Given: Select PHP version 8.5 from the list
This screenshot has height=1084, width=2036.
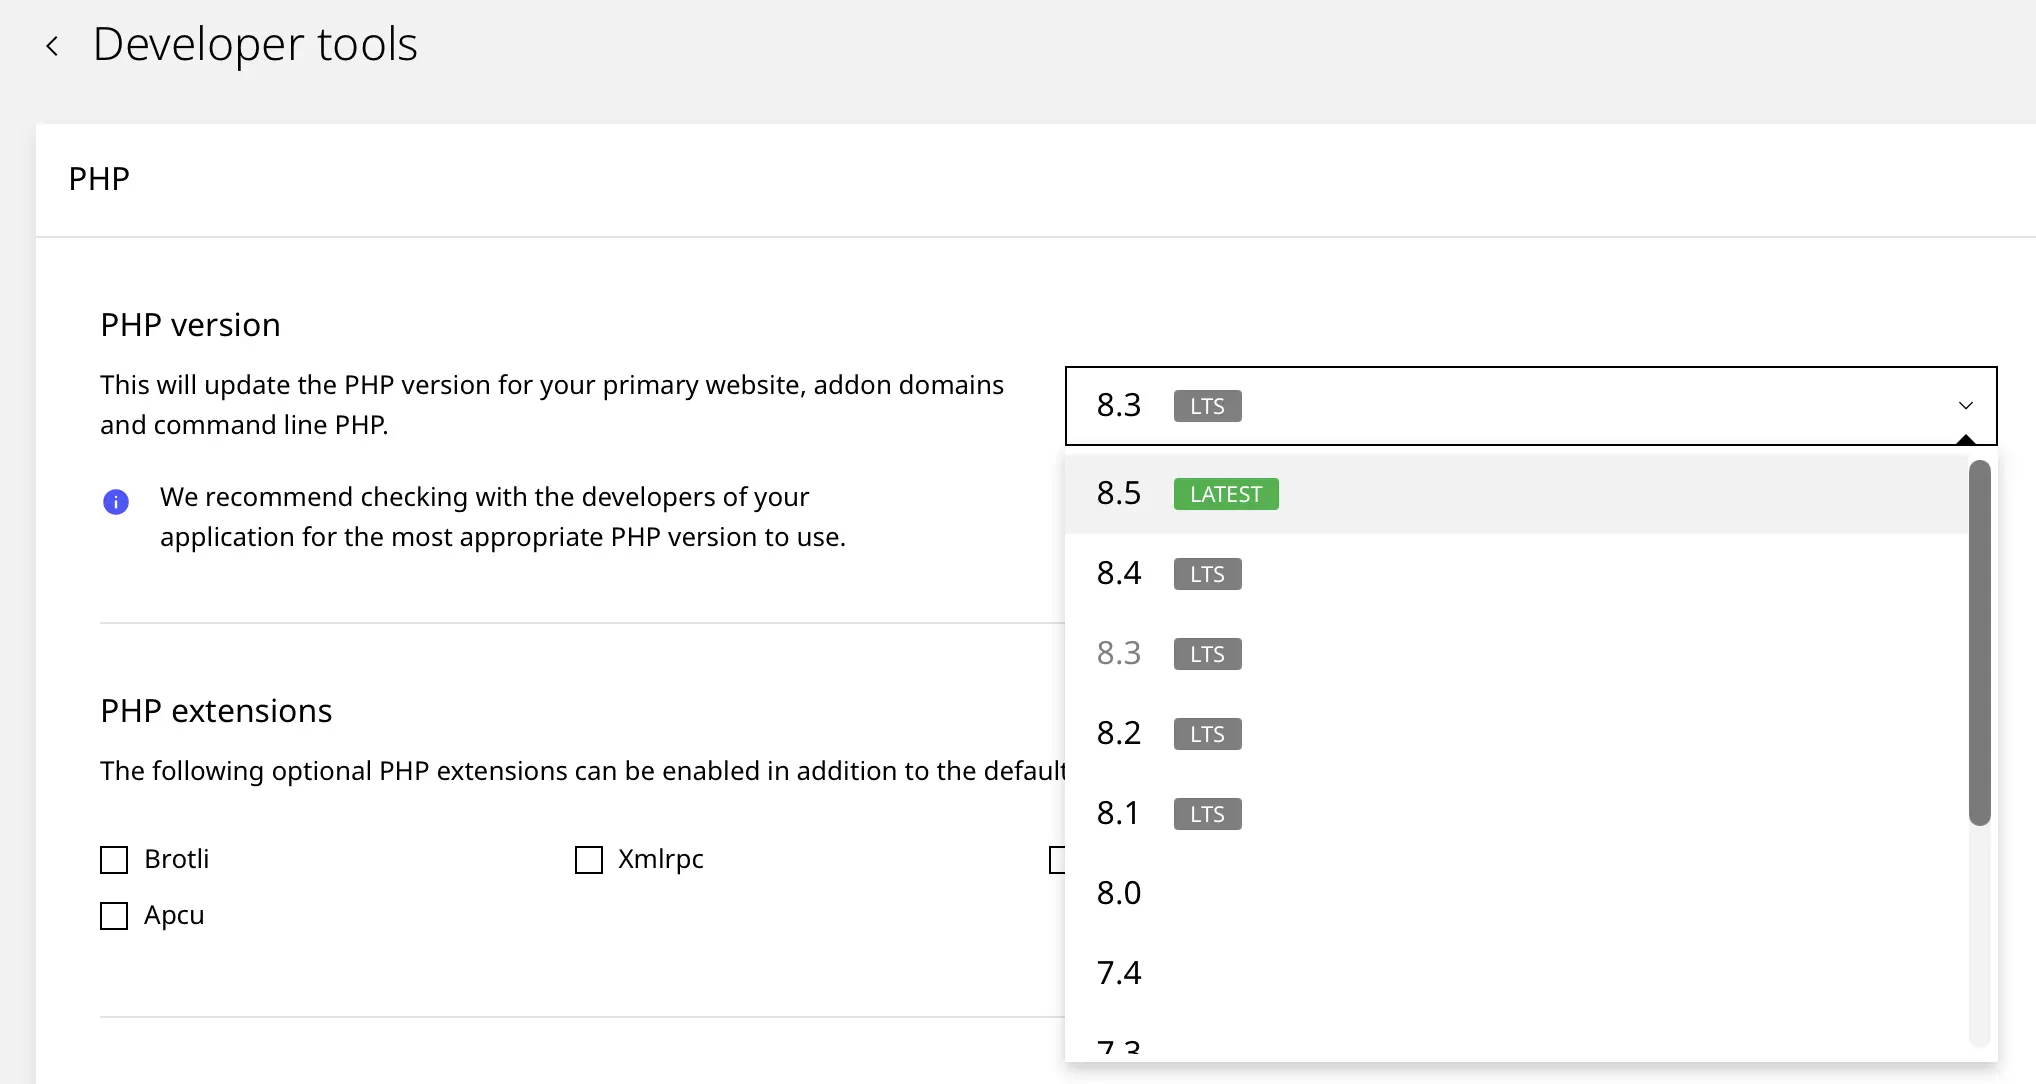Looking at the screenshot, I should [1118, 493].
